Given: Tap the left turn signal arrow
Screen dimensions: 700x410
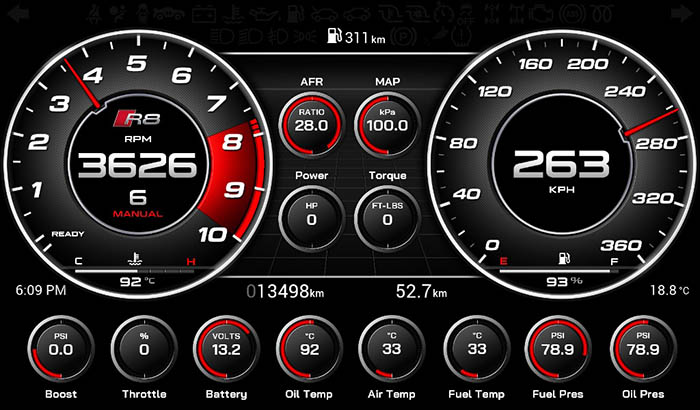Looking at the screenshot, I should coord(19,14).
